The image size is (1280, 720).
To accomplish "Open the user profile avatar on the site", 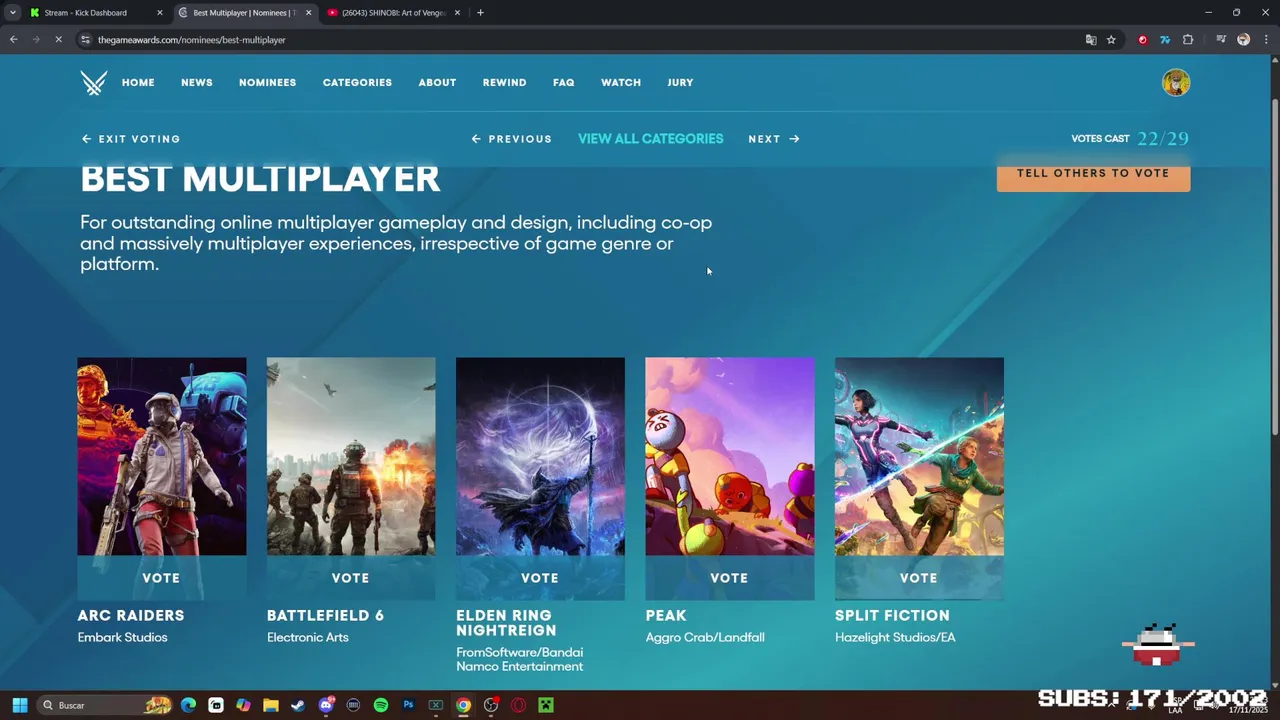I will tap(1176, 83).
